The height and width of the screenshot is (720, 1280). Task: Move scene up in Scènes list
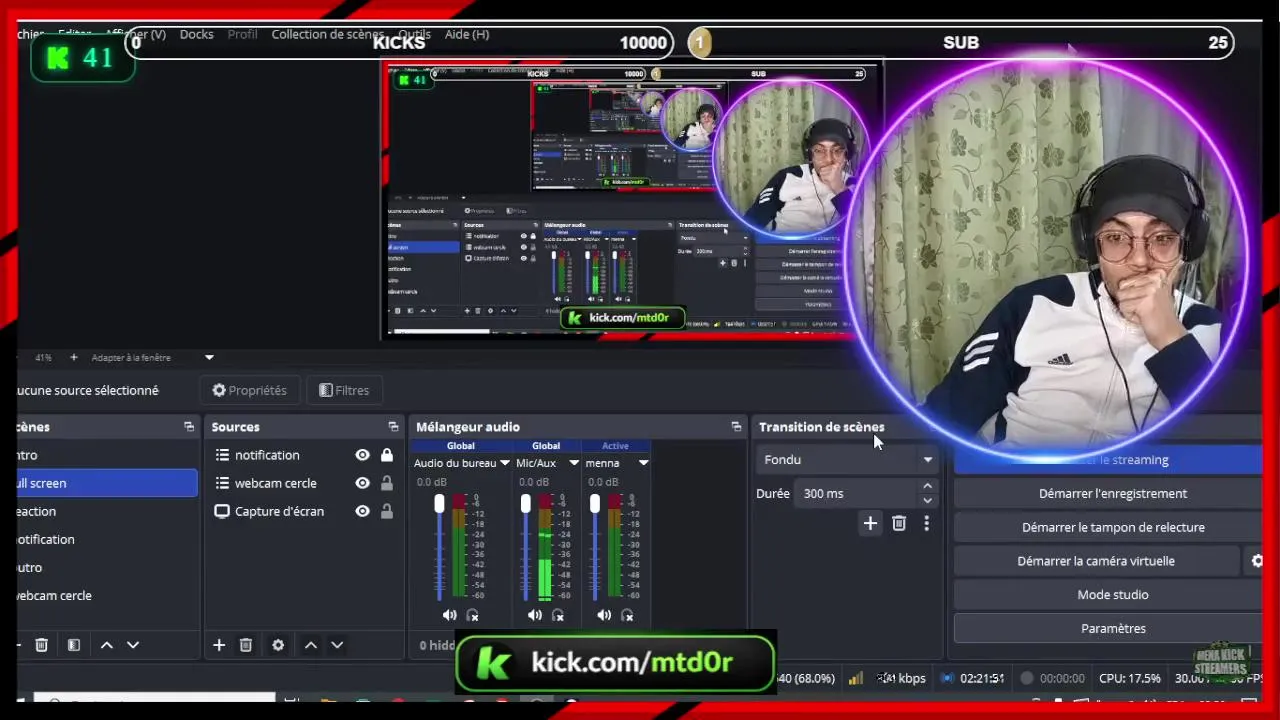click(x=107, y=645)
